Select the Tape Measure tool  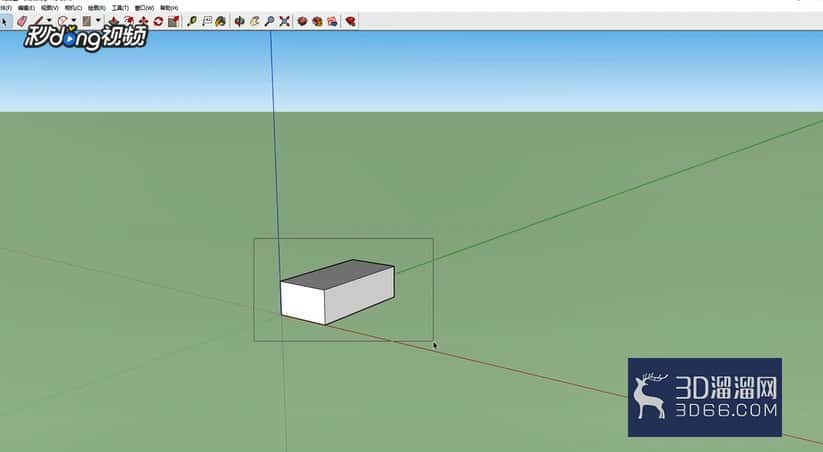[192, 22]
